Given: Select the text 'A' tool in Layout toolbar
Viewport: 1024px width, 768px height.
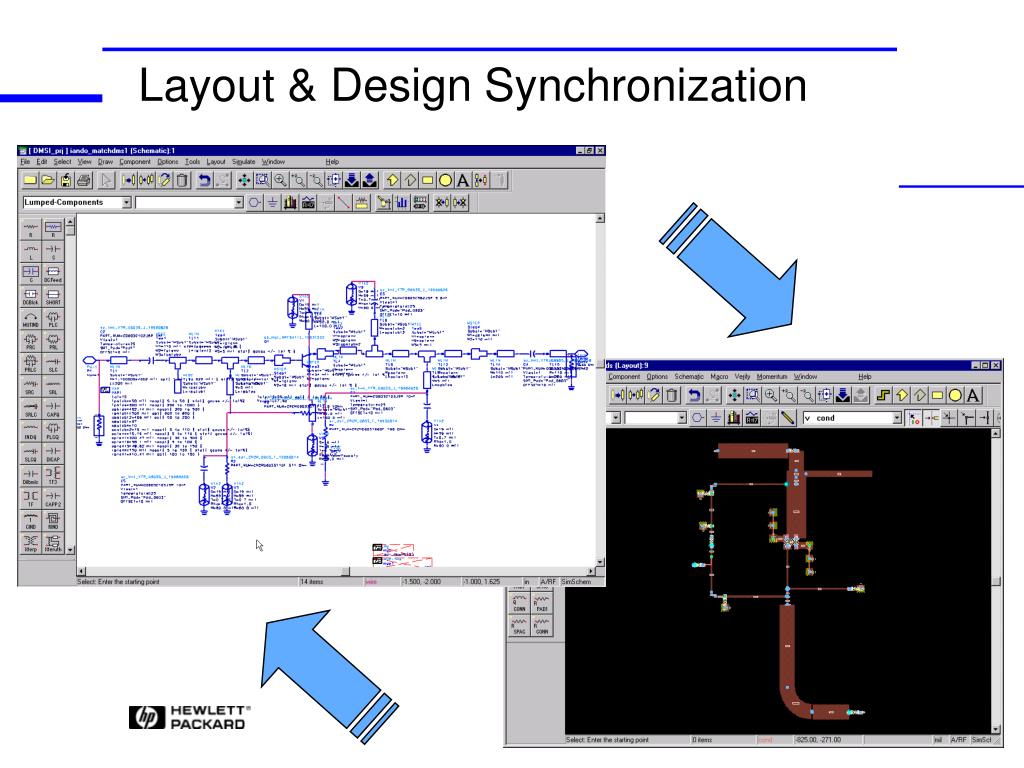Looking at the screenshot, I should [x=973, y=395].
